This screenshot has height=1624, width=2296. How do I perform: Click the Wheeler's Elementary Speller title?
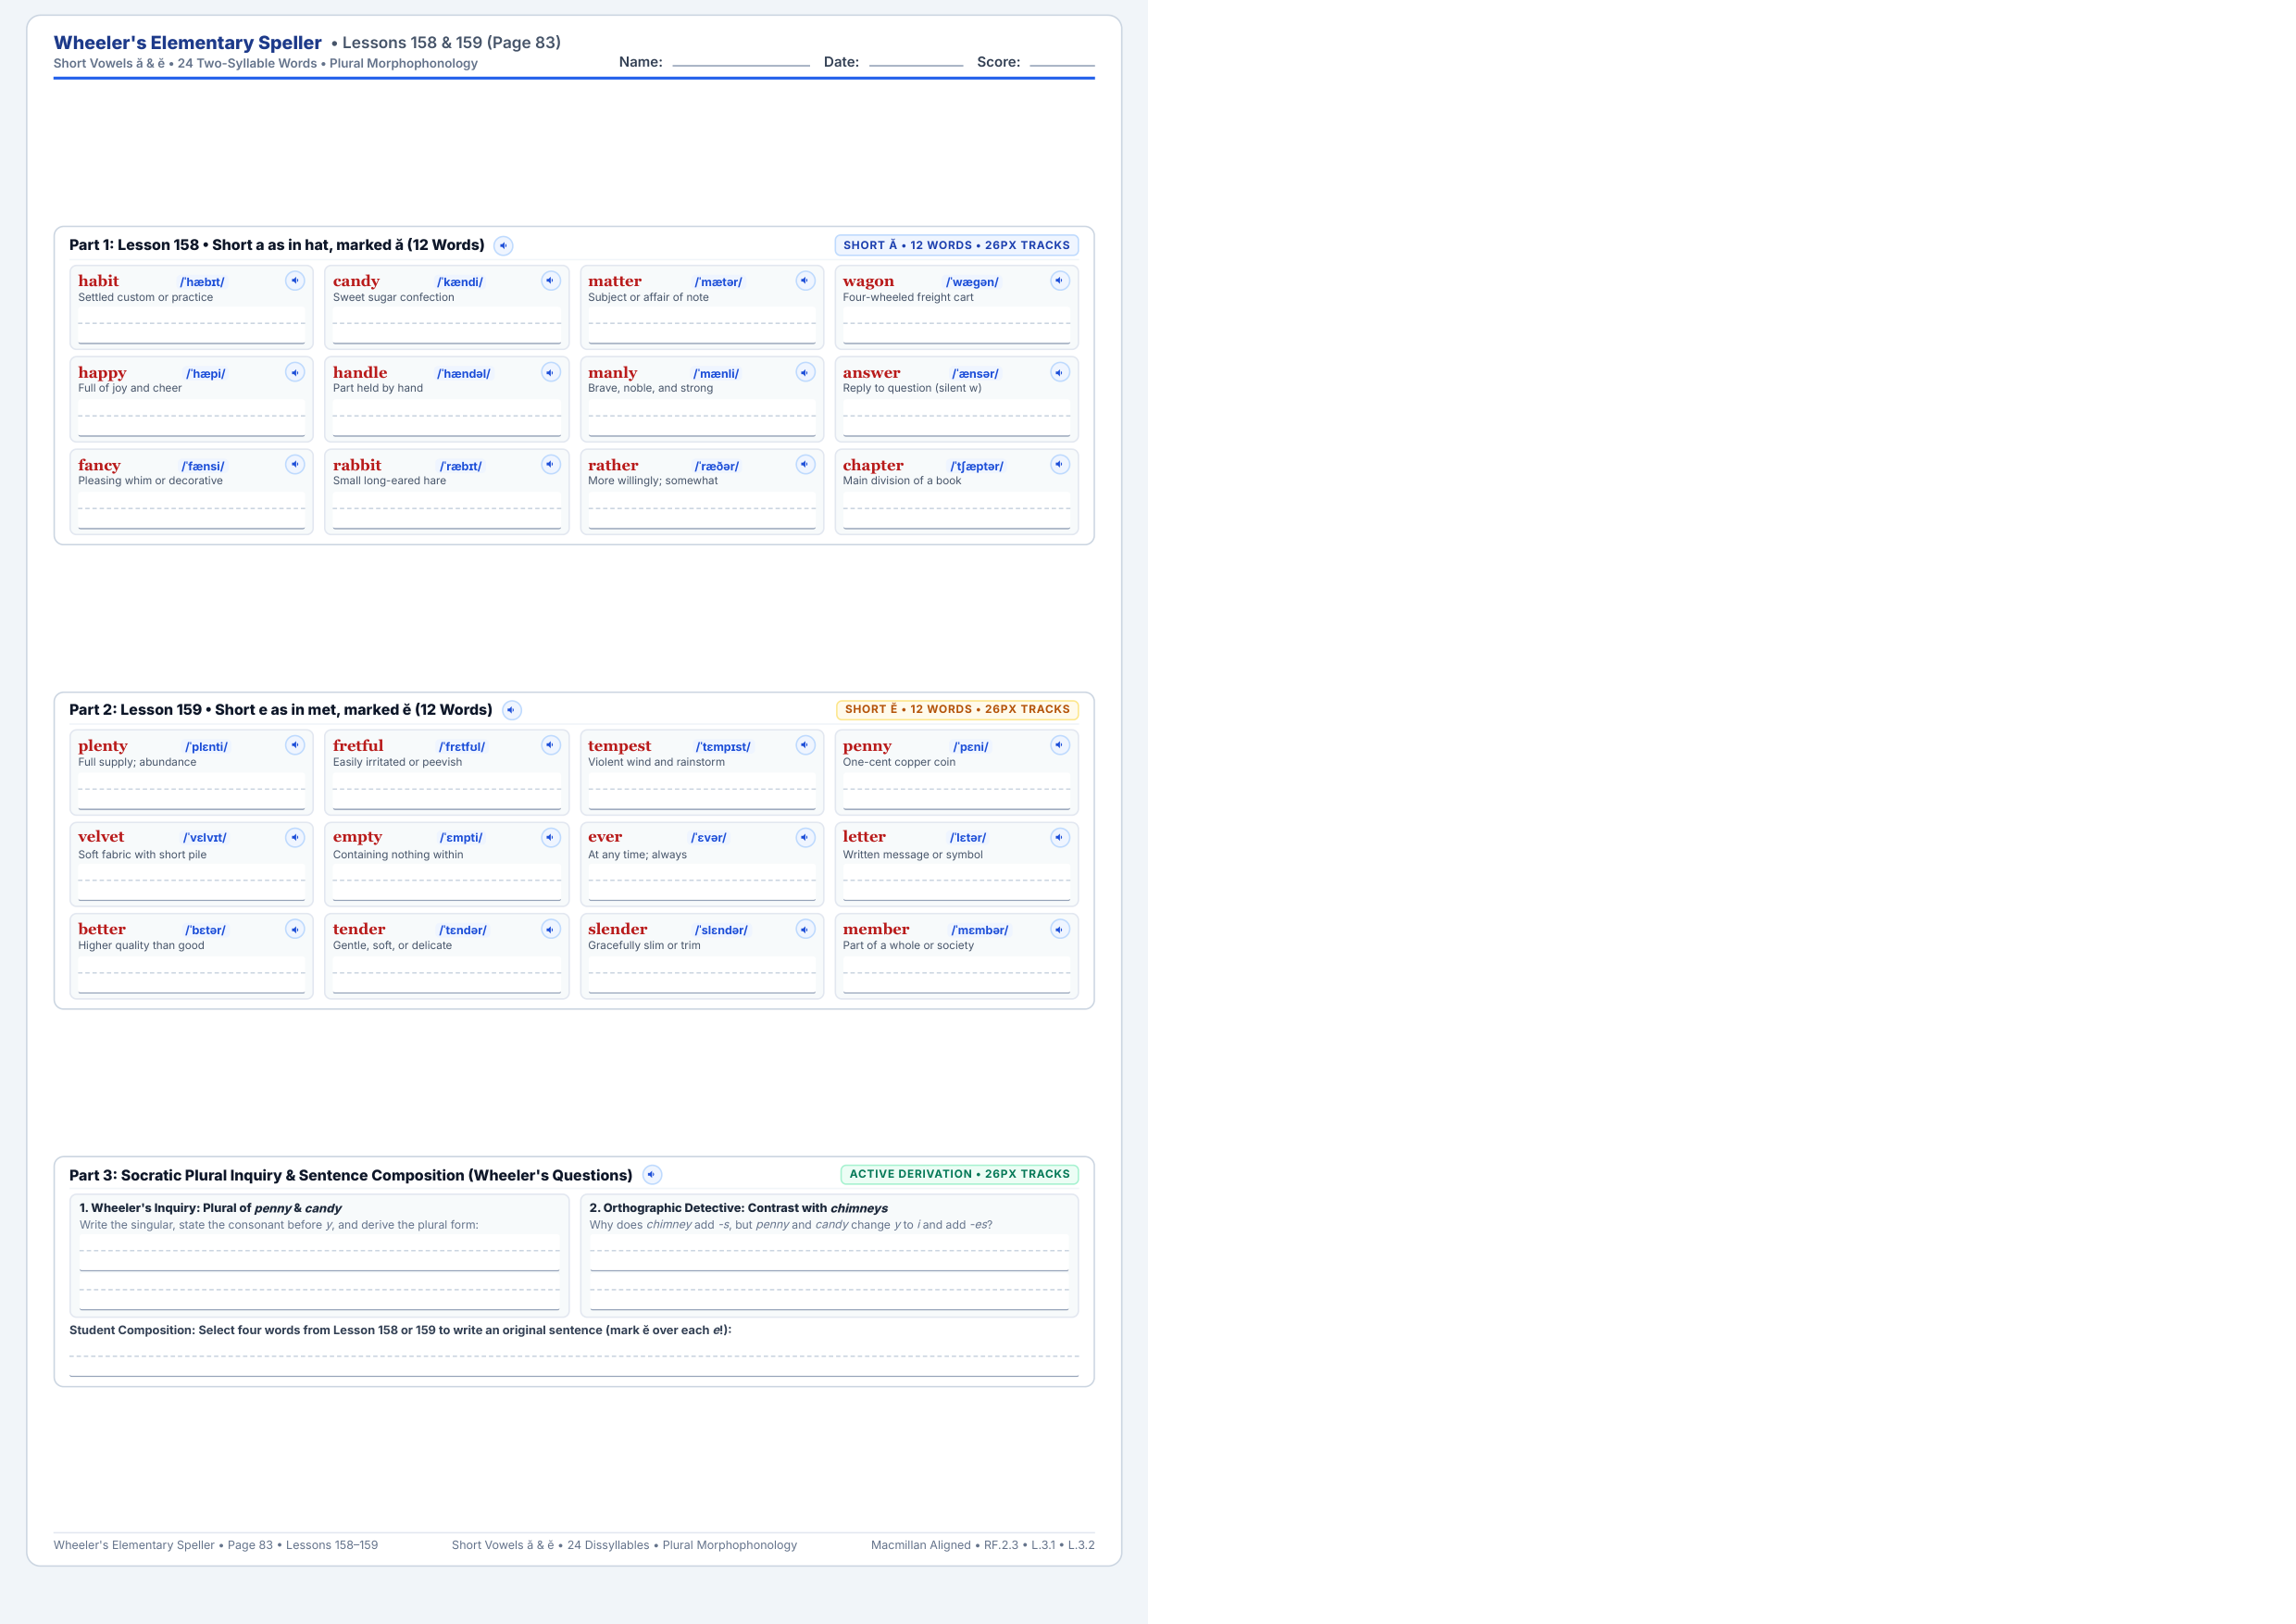coord(188,43)
